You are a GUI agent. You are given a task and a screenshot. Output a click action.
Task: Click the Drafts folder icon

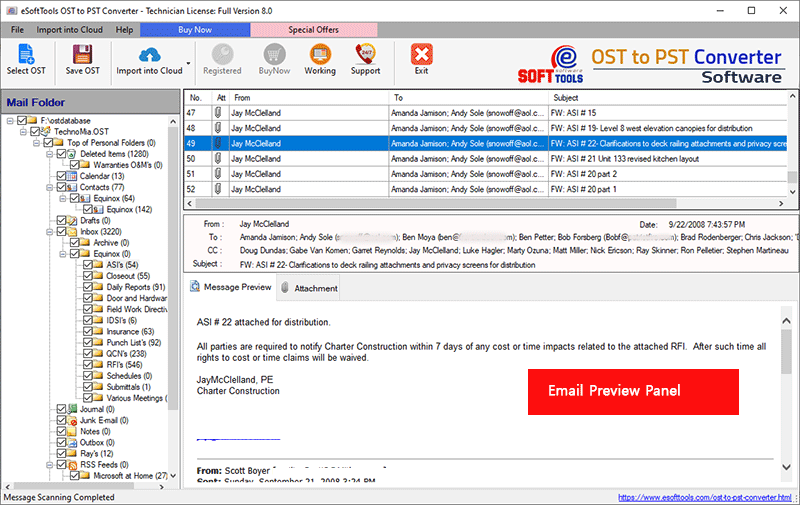pos(72,220)
